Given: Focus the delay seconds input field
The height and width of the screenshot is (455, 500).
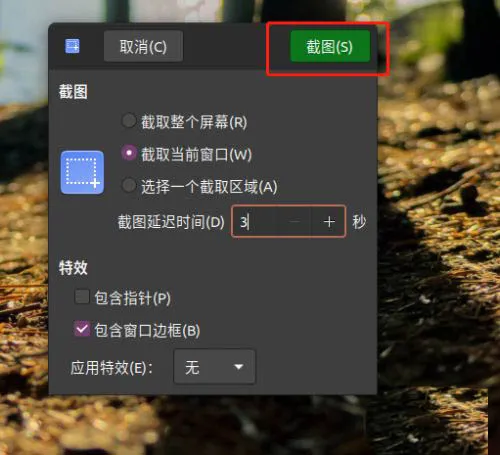Looking at the screenshot, I should pyautogui.click(x=257, y=222).
